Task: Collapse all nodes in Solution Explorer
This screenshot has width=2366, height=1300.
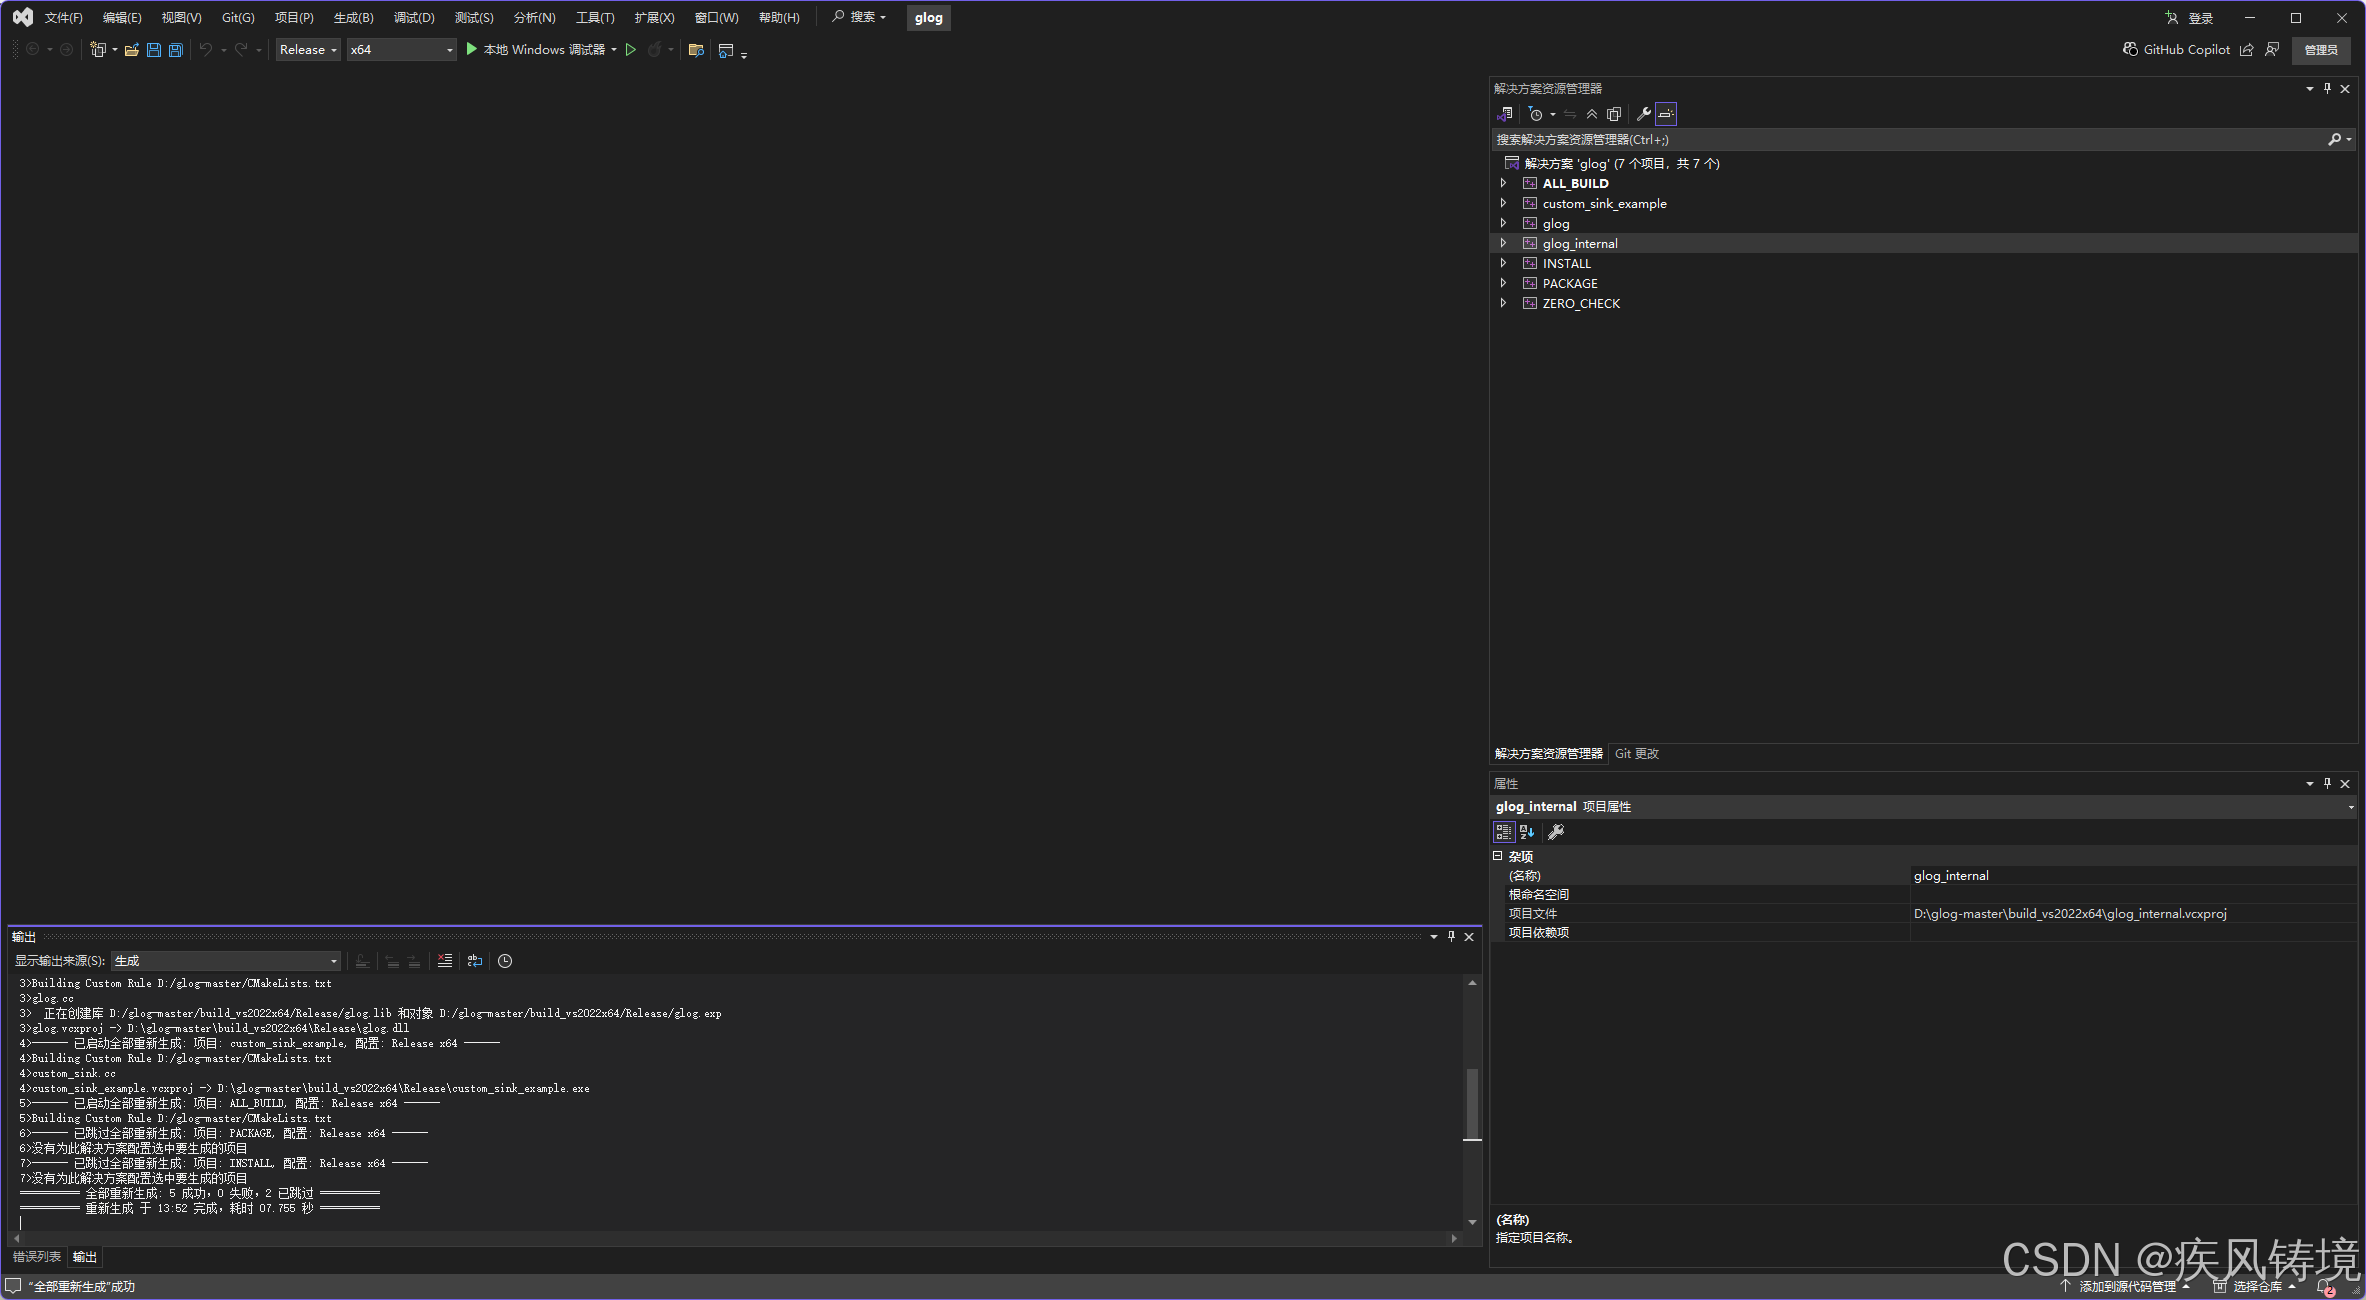Action: [1592, 114]
